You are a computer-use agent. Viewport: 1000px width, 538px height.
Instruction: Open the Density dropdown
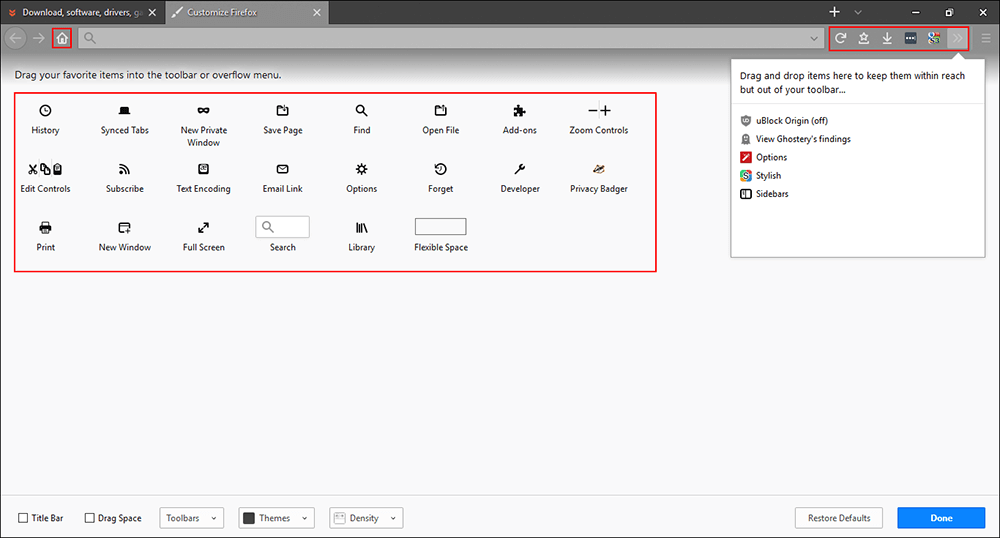click(366, 518)
